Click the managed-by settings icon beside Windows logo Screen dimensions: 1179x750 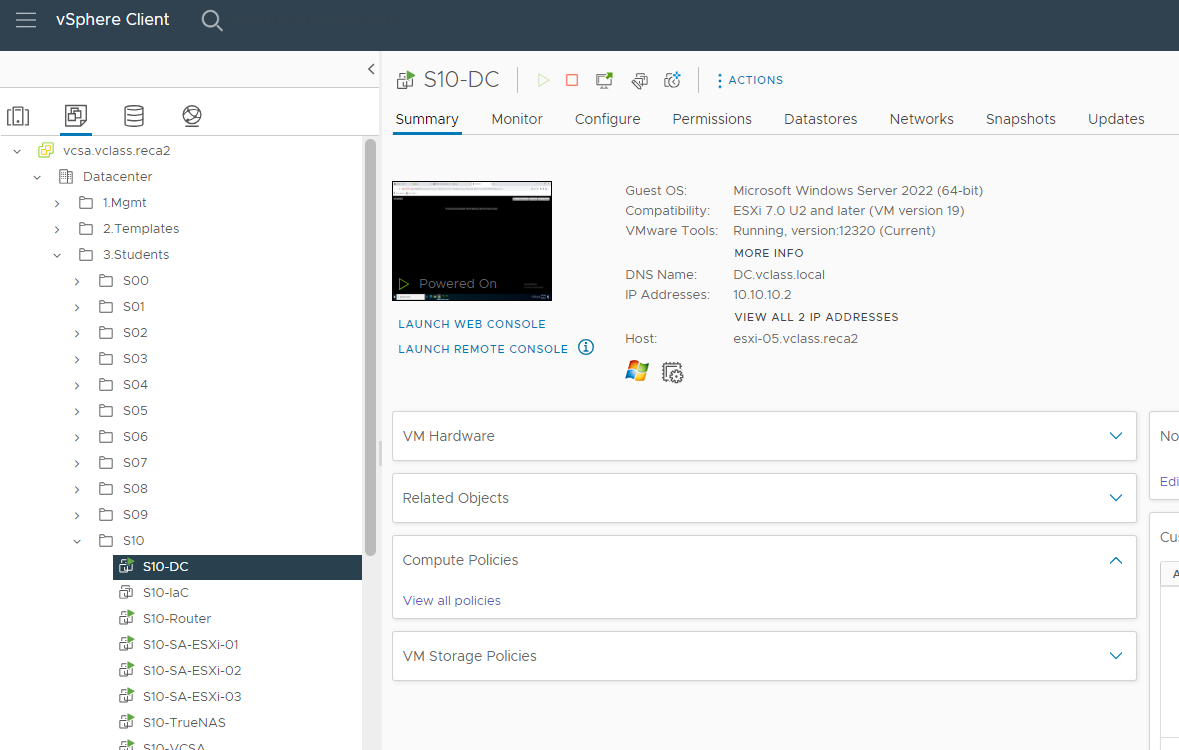[x=672, y=372]
